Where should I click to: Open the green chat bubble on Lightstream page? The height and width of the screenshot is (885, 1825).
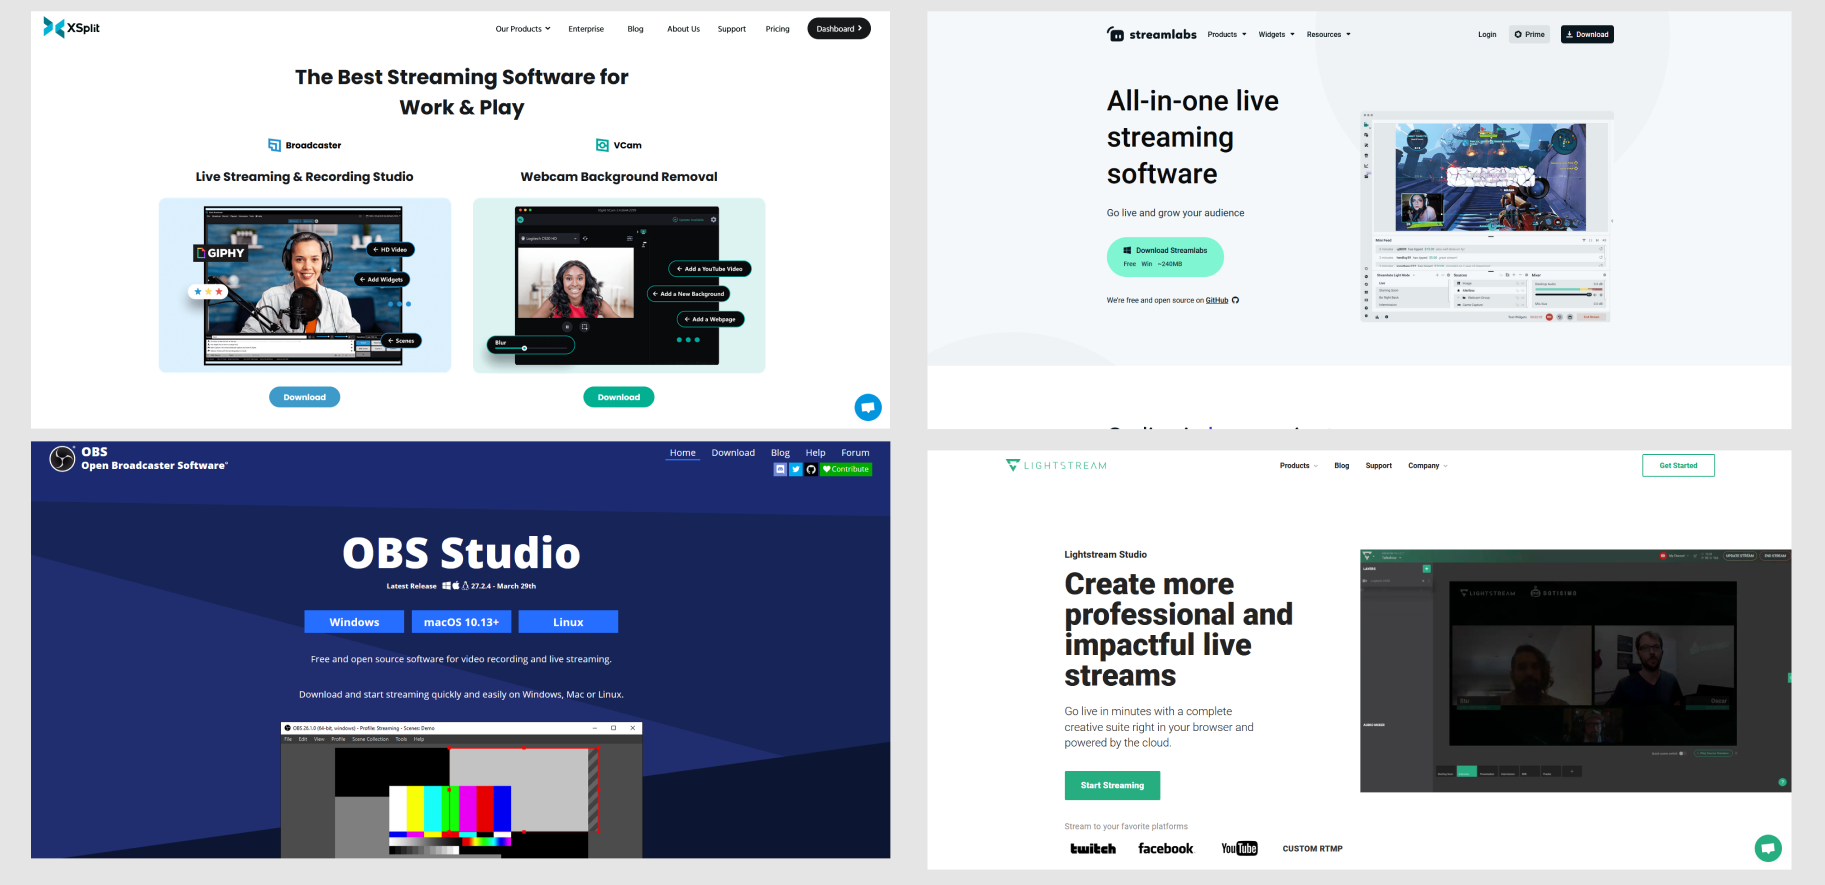pos(1768,848)
